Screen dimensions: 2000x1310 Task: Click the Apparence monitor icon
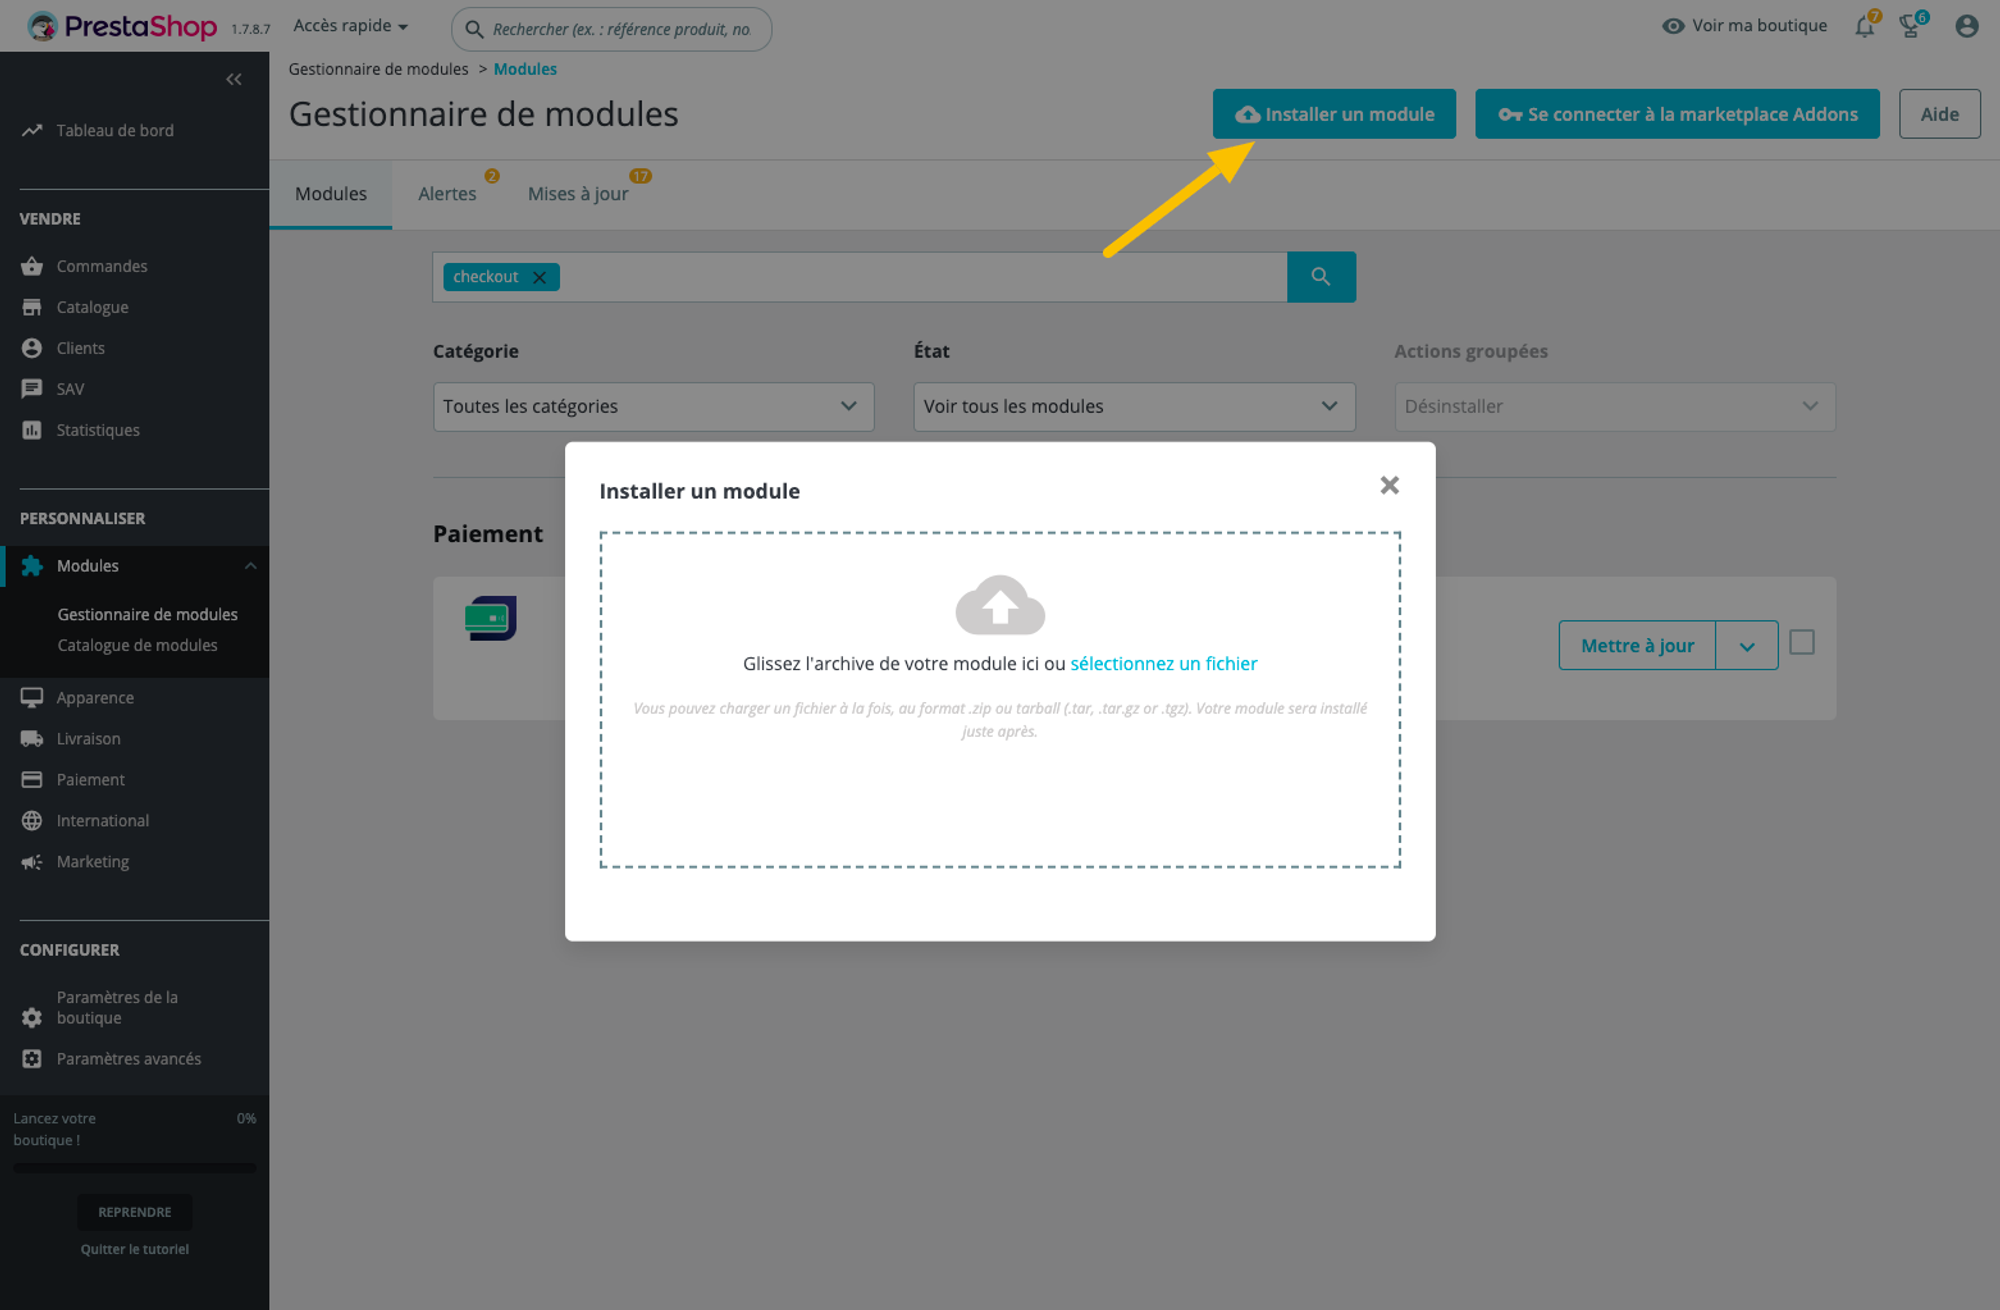pyautogui.click(x=32, y=698)
